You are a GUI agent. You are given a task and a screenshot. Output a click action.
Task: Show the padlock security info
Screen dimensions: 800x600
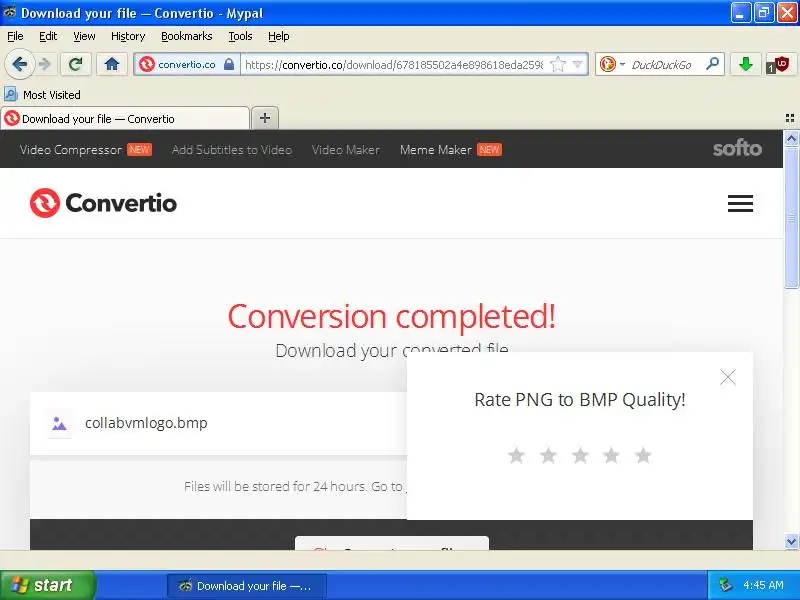tap(229, 64)
